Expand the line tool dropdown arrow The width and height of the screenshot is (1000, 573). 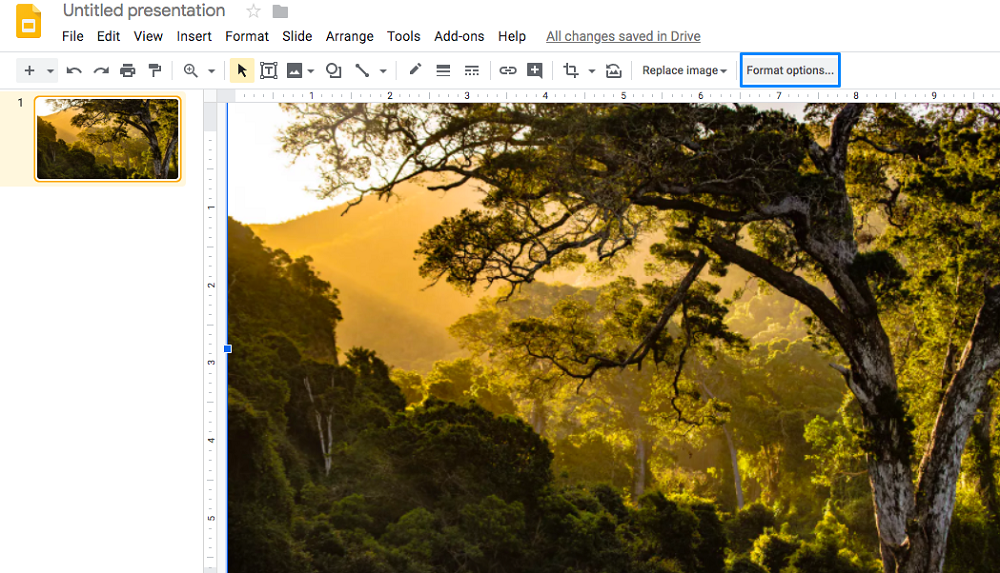383,71
